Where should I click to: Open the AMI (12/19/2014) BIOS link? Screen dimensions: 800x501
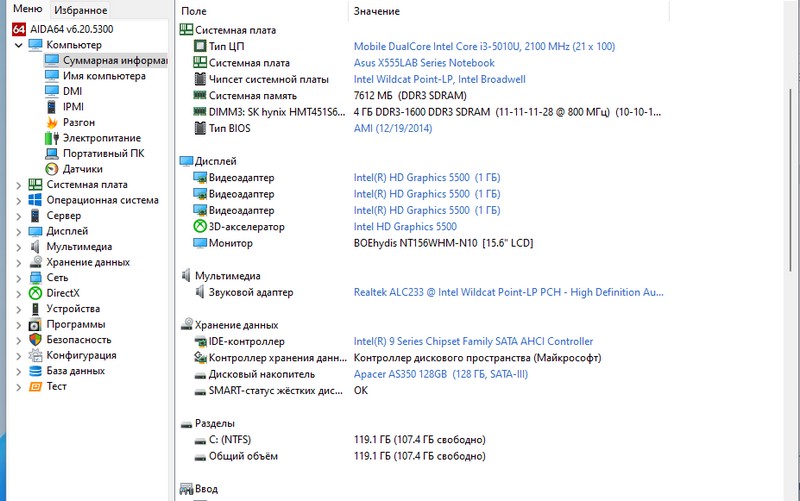393,128
